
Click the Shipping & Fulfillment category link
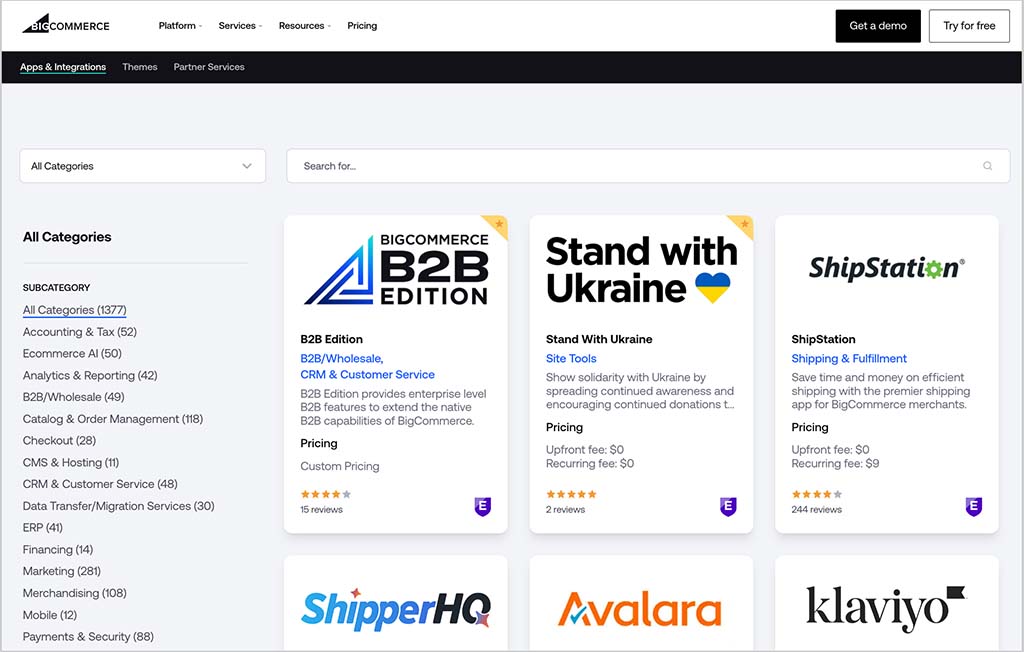(849, 359)
